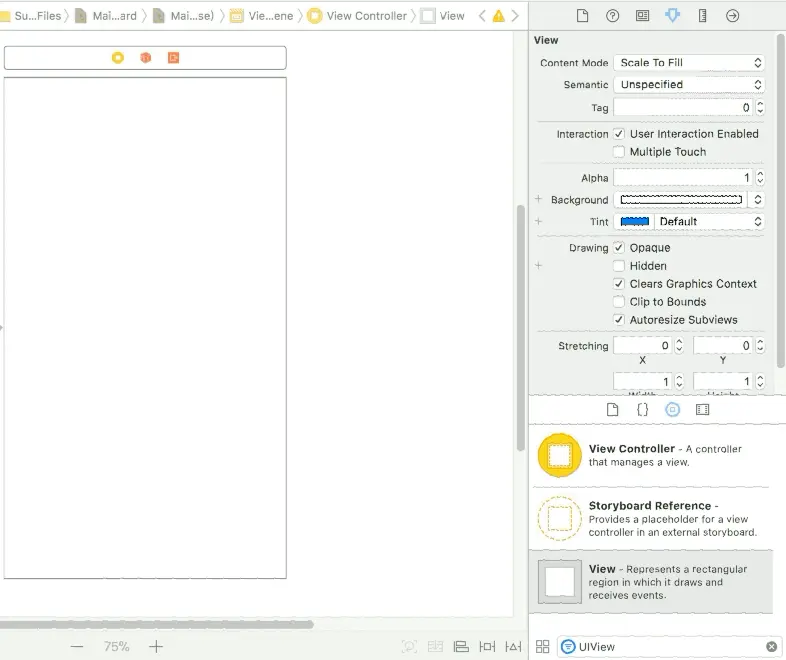Toggle Clears Graphics Context checkbox

click(619, 284)
